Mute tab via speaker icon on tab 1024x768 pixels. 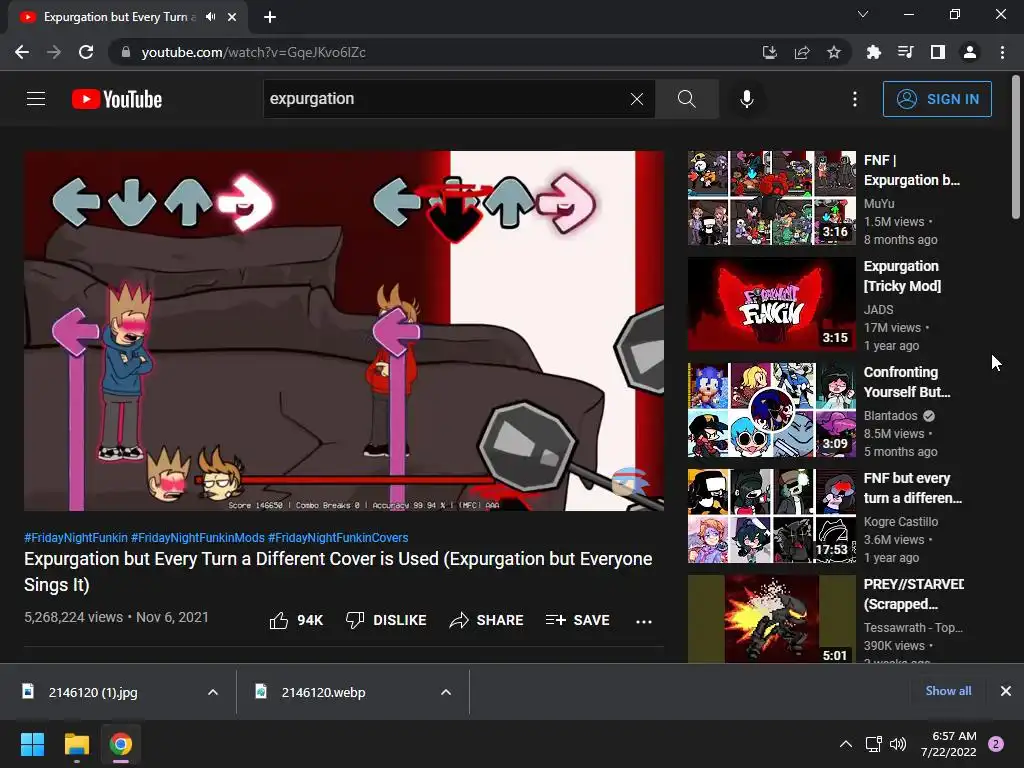click(210, 17)
